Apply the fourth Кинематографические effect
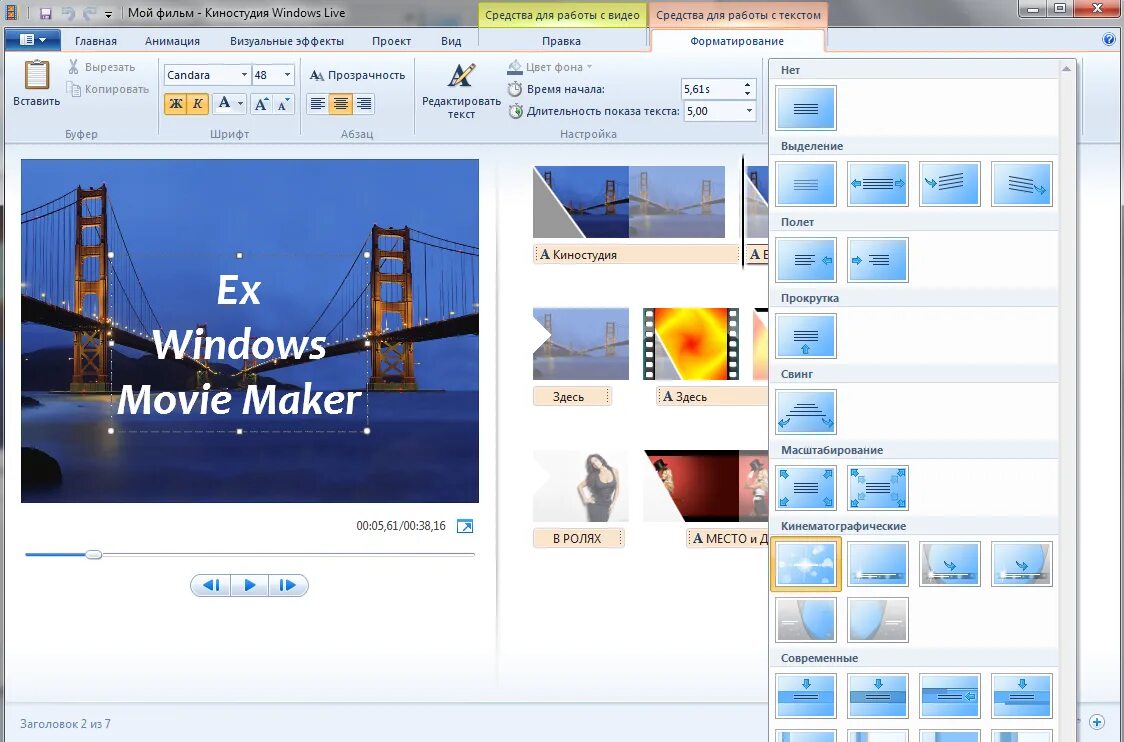This screenshot has width=1124, height=742. click(x=1021, y=563)
